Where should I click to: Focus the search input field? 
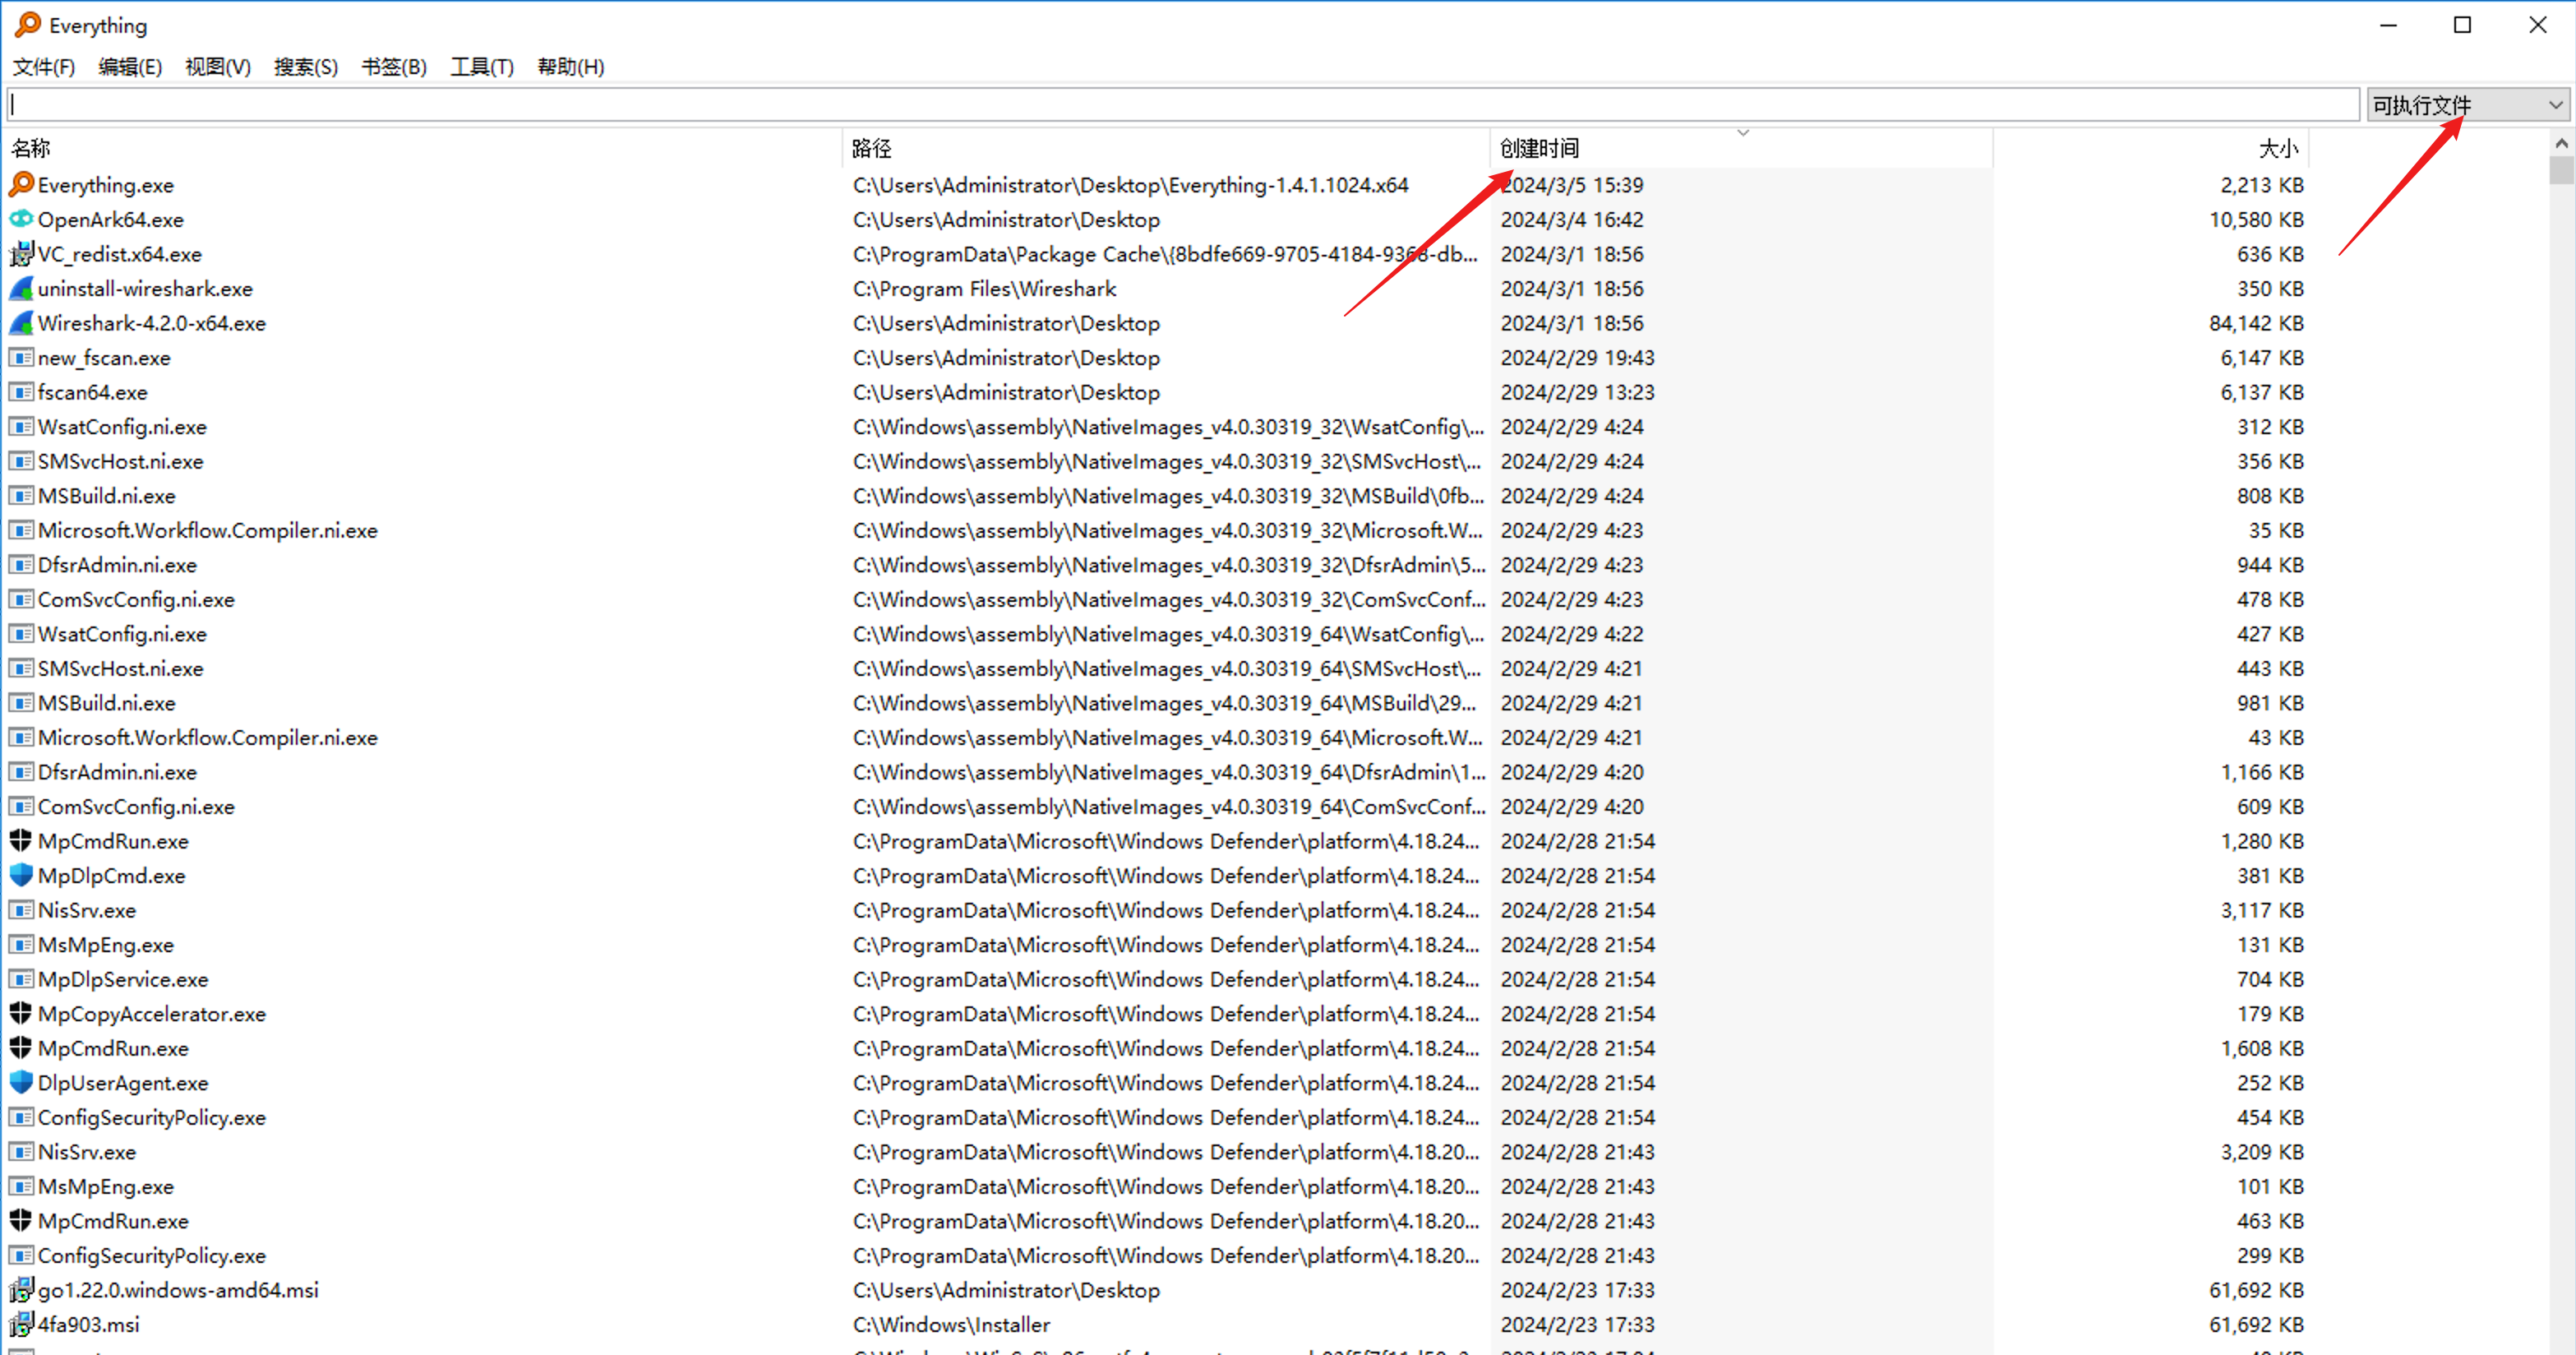(1180, 105)
